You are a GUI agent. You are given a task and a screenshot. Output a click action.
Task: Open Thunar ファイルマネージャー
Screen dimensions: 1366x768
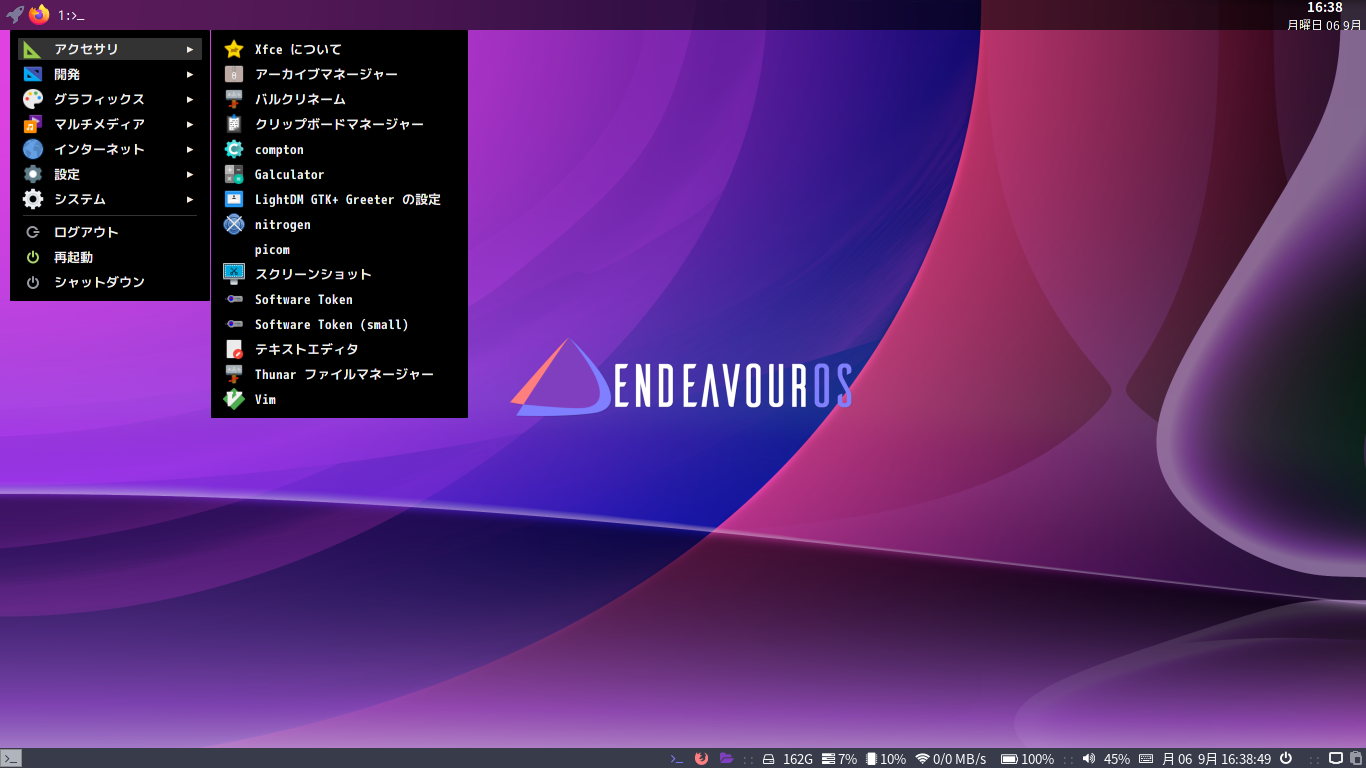click(339, 374)
